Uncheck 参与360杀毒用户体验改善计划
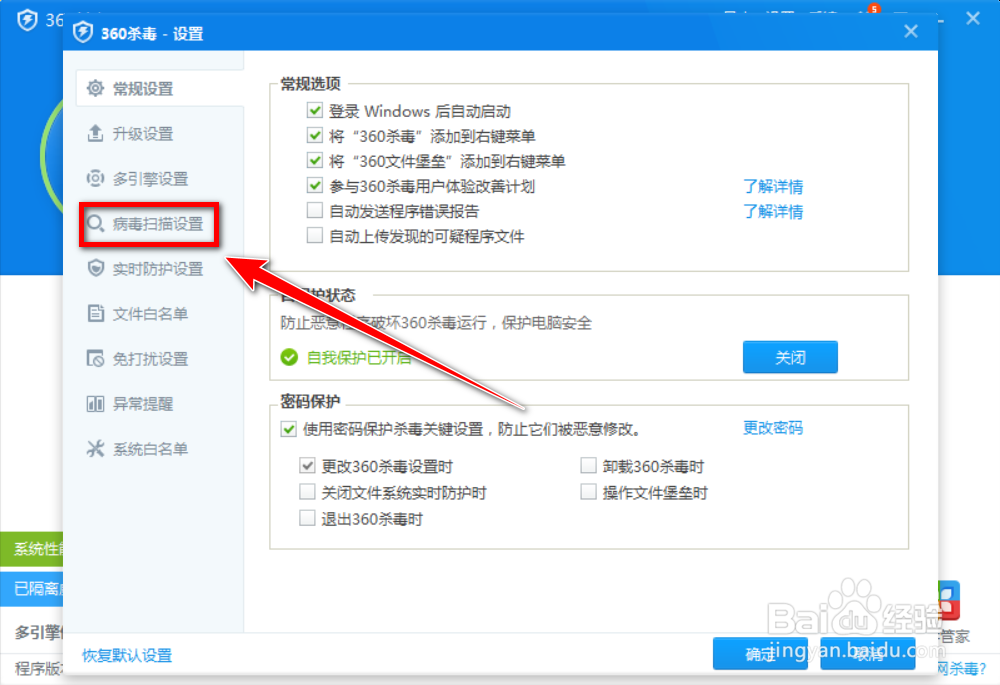 pos(314,186)
